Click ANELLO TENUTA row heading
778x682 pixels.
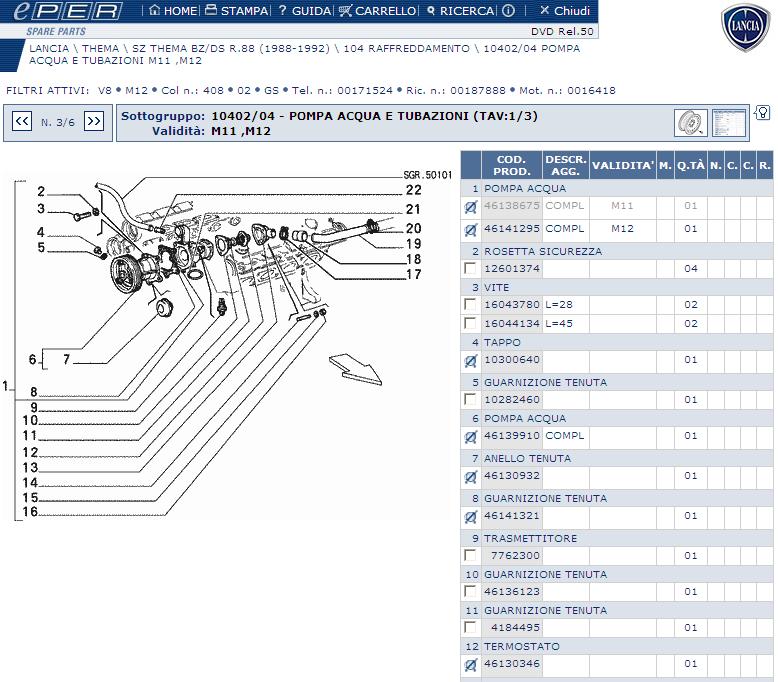coord(527,458)
